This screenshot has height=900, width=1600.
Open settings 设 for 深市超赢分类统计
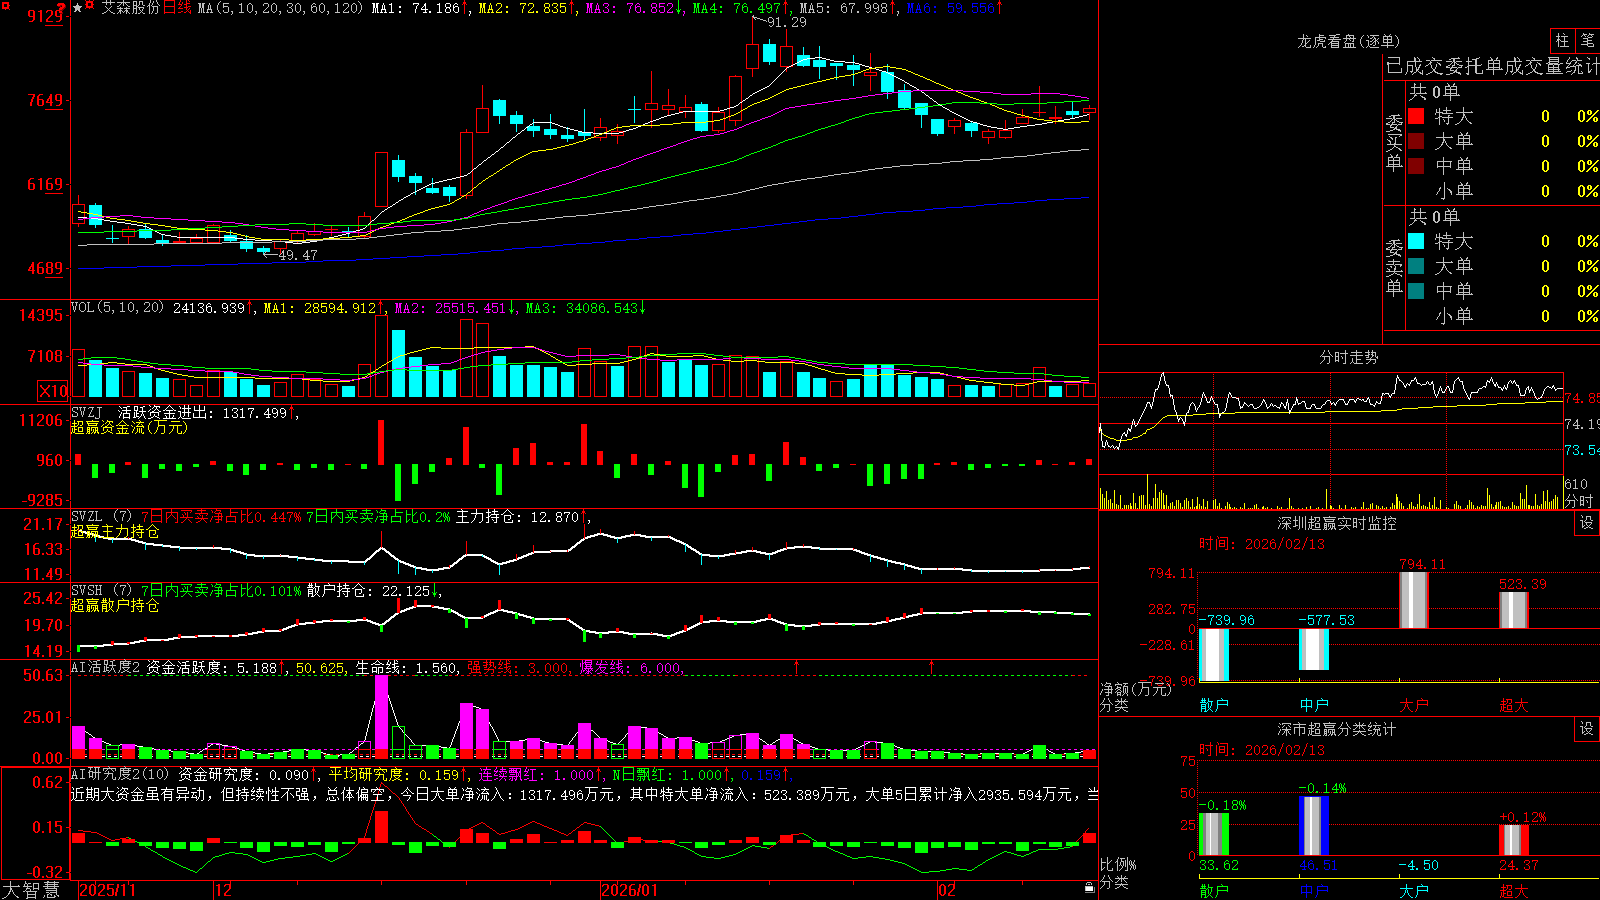point(1587,729)
